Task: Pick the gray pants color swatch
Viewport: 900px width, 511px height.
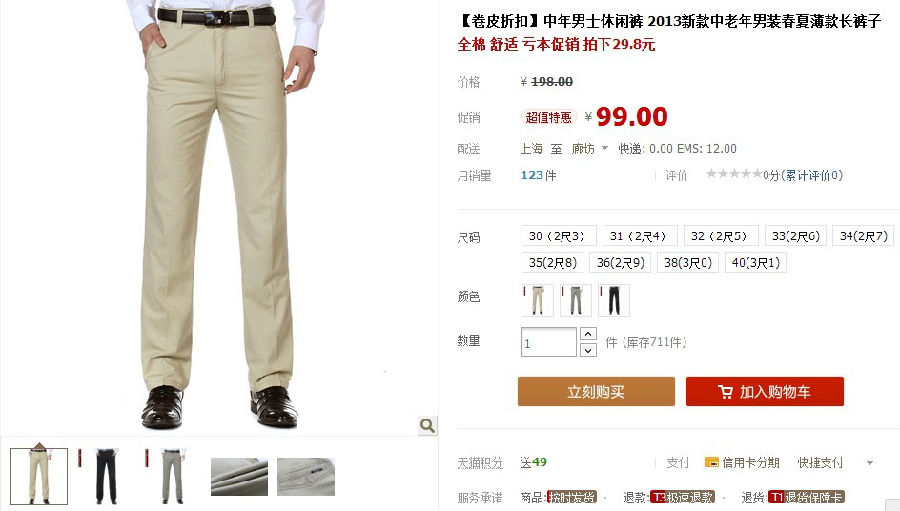Action: 576,300
